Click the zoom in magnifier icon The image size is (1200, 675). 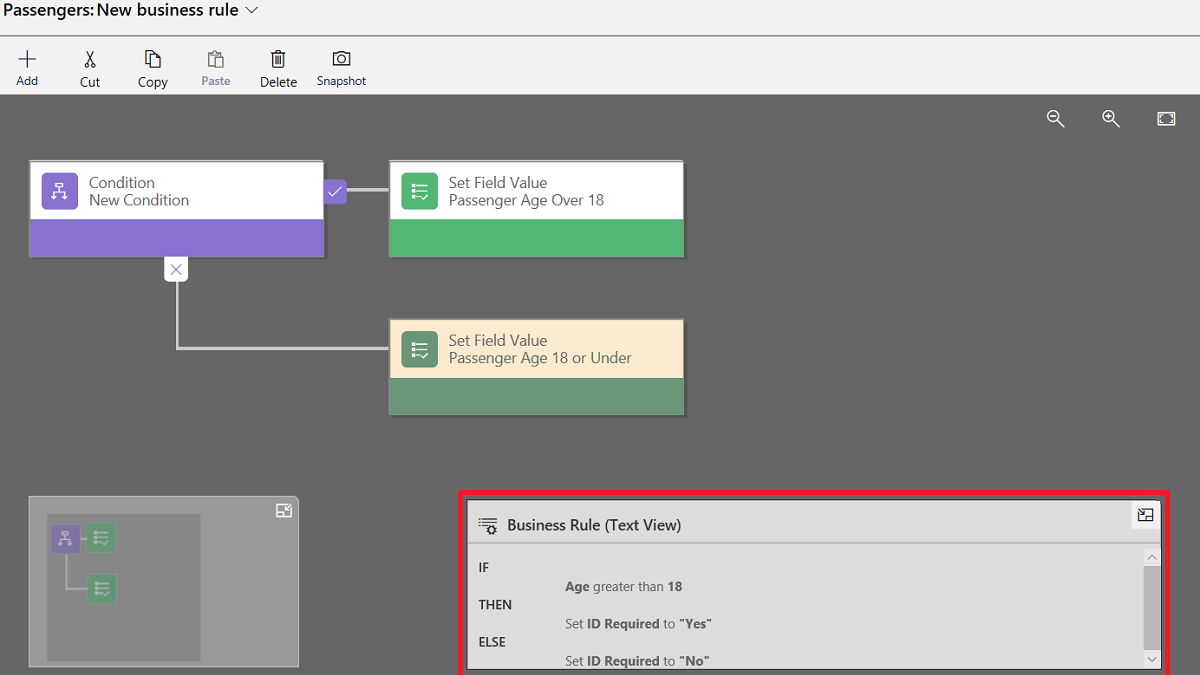tap(1111, 118)
